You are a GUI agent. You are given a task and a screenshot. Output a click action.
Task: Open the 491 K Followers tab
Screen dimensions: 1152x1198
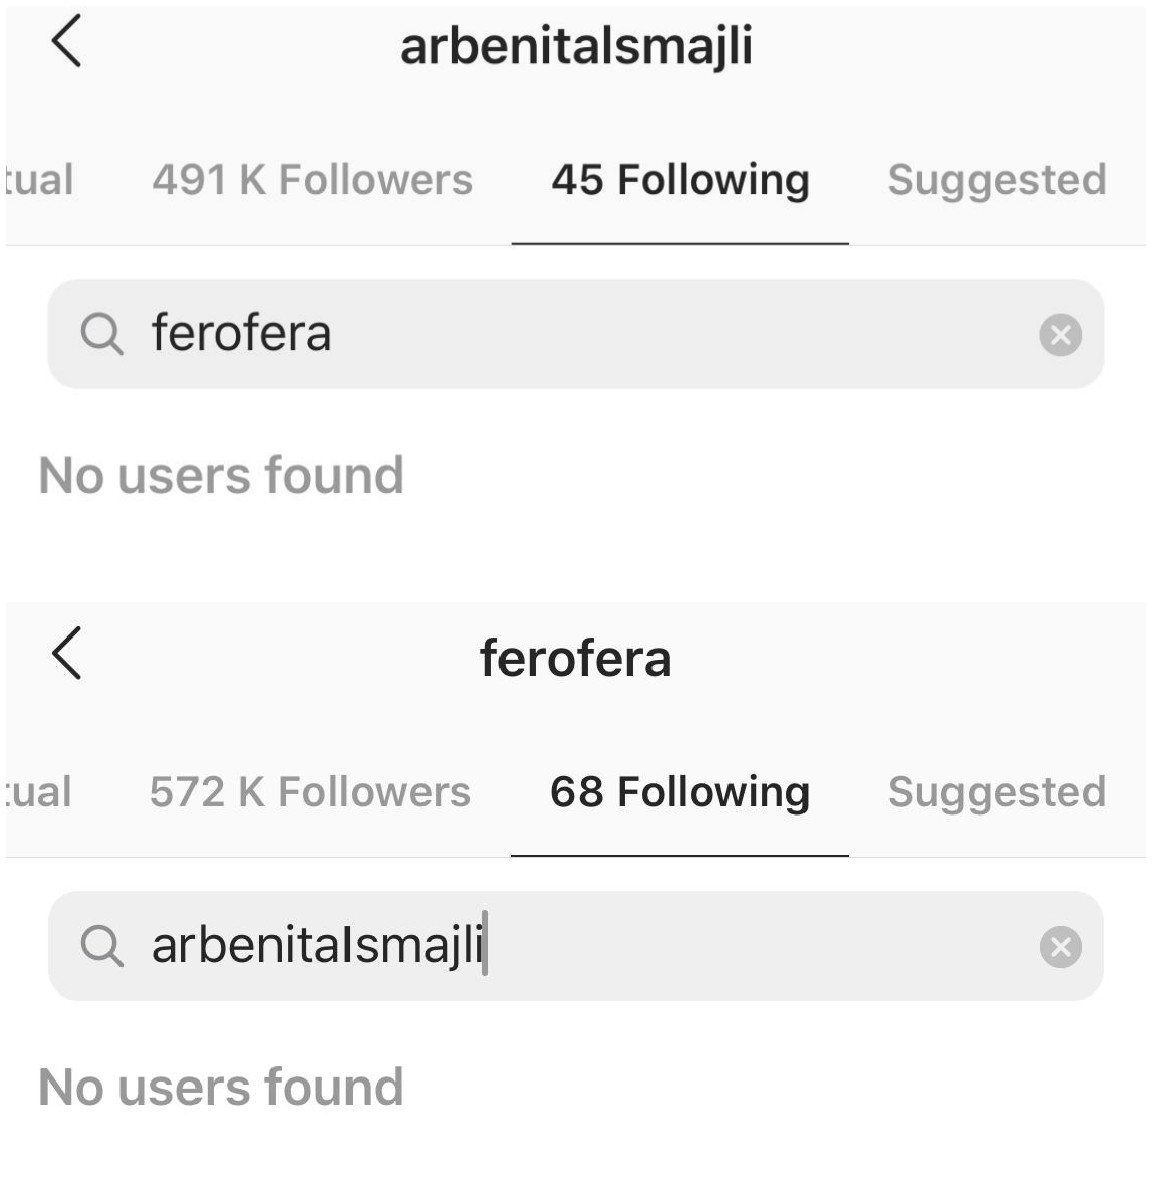tap(312, 180)
